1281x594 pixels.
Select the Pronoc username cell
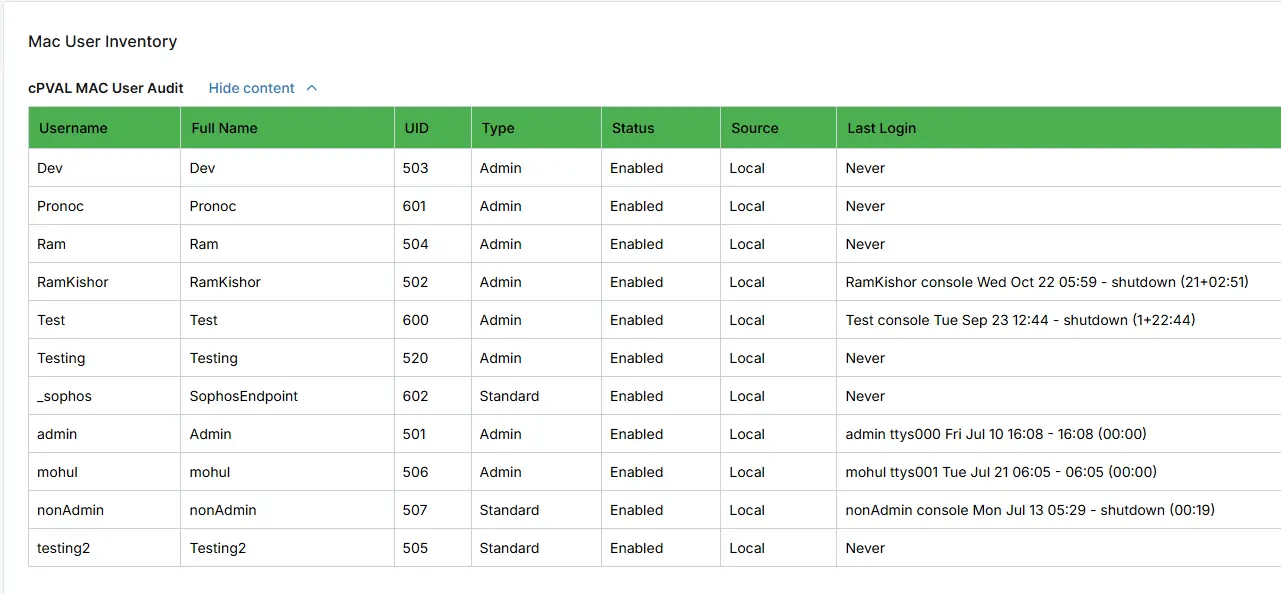pos(104,206)
